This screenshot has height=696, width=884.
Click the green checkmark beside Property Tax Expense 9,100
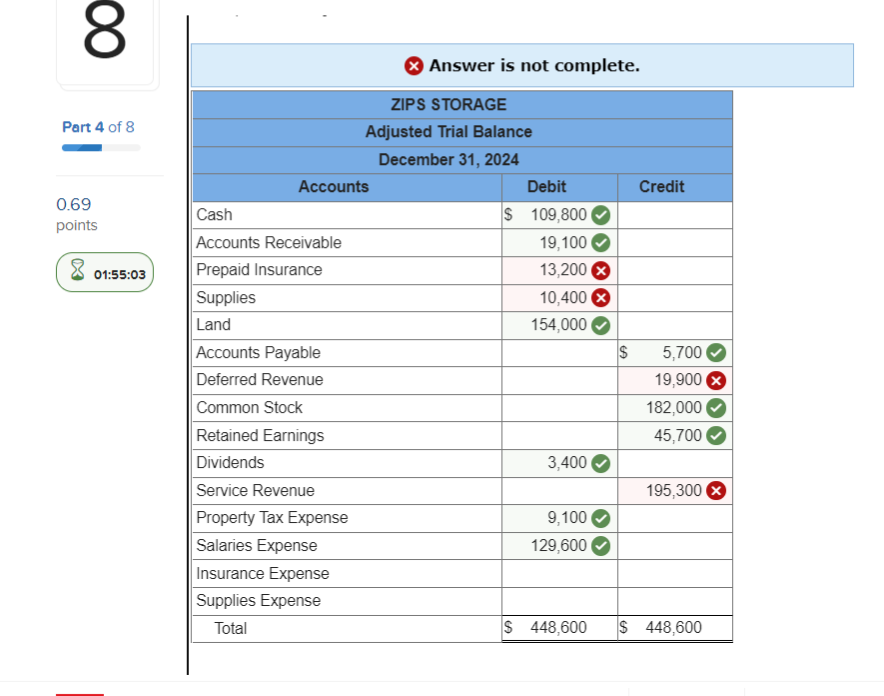point(601,518)
